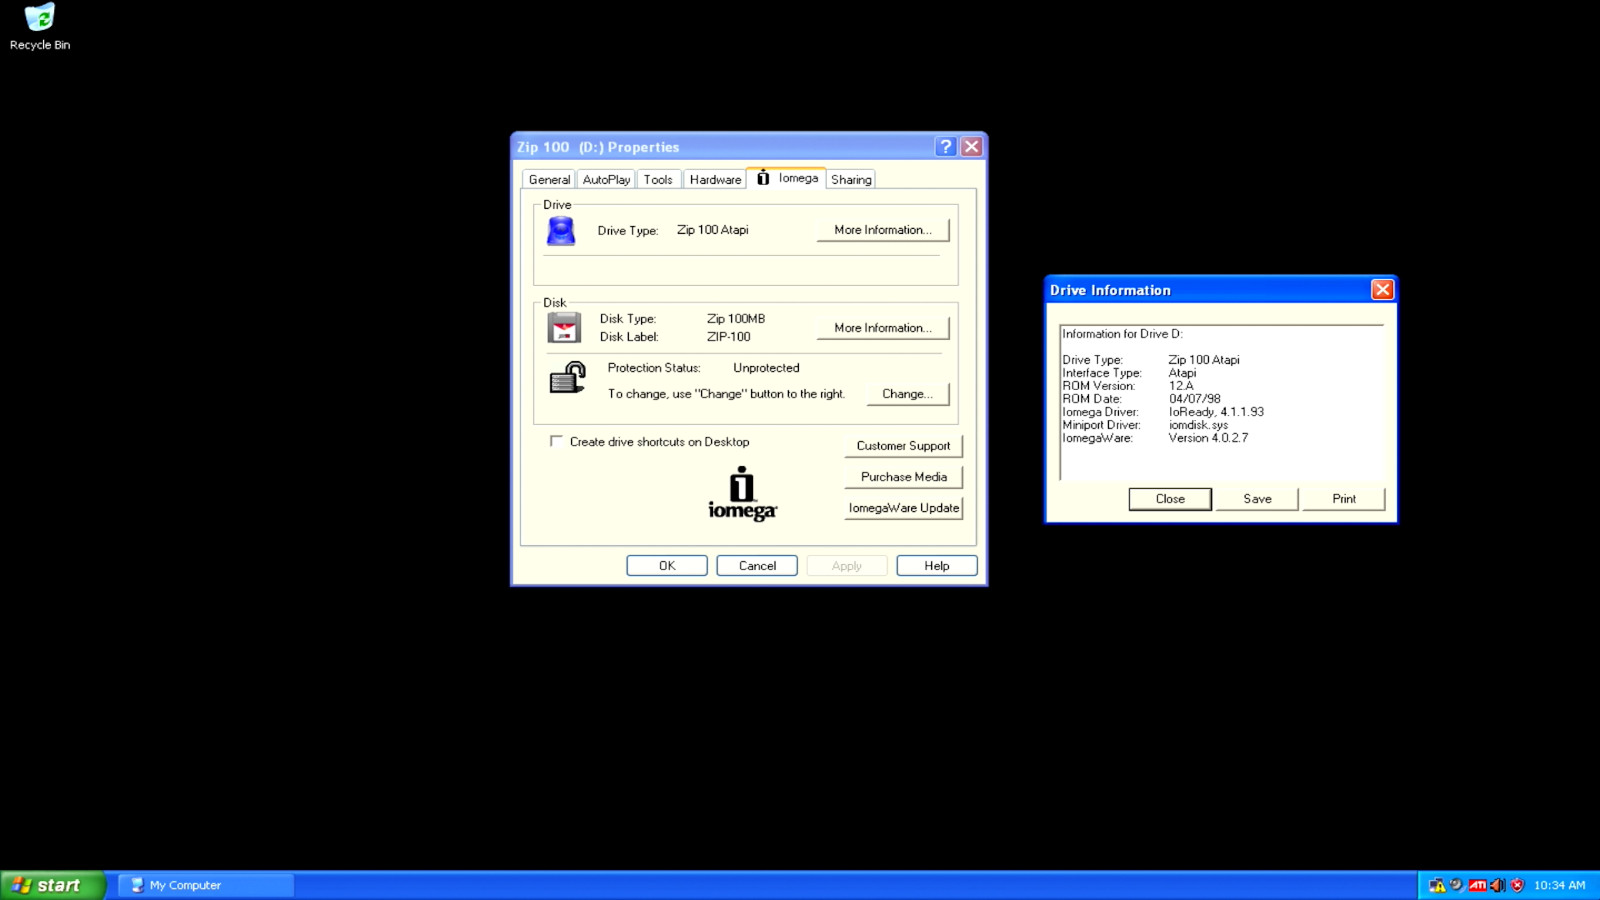Screen dimensions: 1600x900
Task: Confirm with OK in Properties dialog
Action: tap(667, 566)
